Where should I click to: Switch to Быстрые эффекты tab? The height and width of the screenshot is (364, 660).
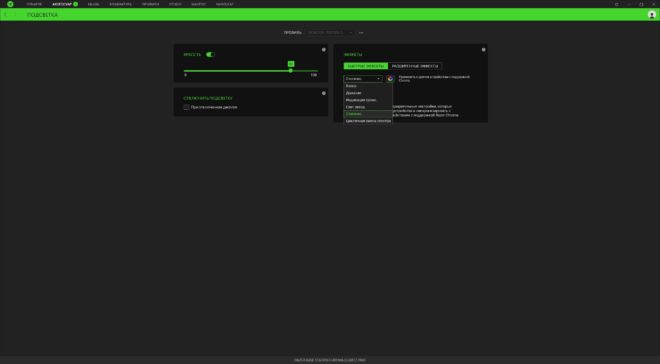click(366, 66)
